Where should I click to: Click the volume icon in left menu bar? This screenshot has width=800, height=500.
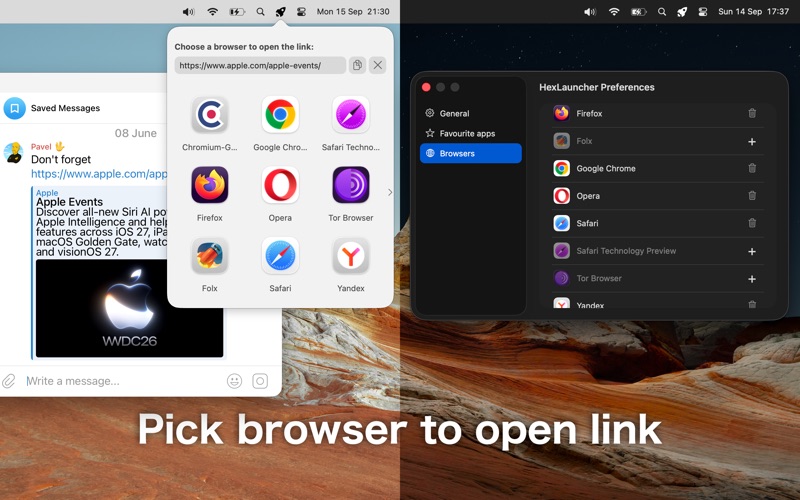pyautogui.click(x=188, y=11)
